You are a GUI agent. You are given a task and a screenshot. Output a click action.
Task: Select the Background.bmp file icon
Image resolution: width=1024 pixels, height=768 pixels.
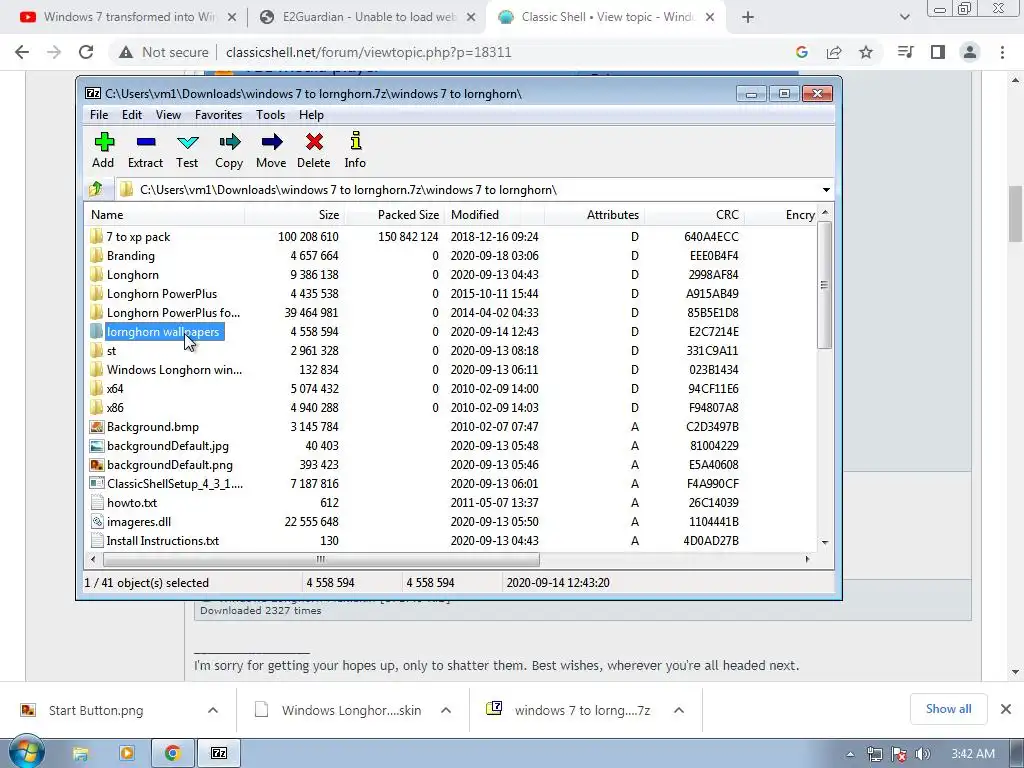point(97,427)
